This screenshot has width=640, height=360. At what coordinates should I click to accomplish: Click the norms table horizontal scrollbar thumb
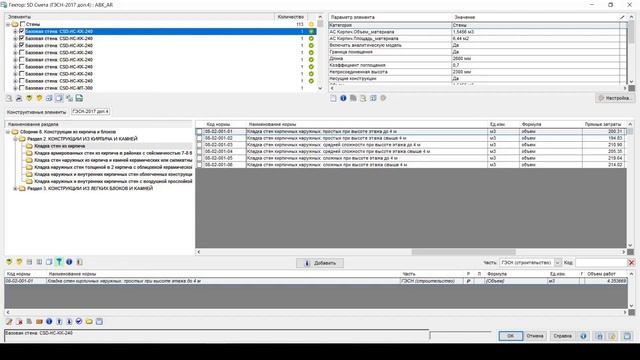point(463,252)
